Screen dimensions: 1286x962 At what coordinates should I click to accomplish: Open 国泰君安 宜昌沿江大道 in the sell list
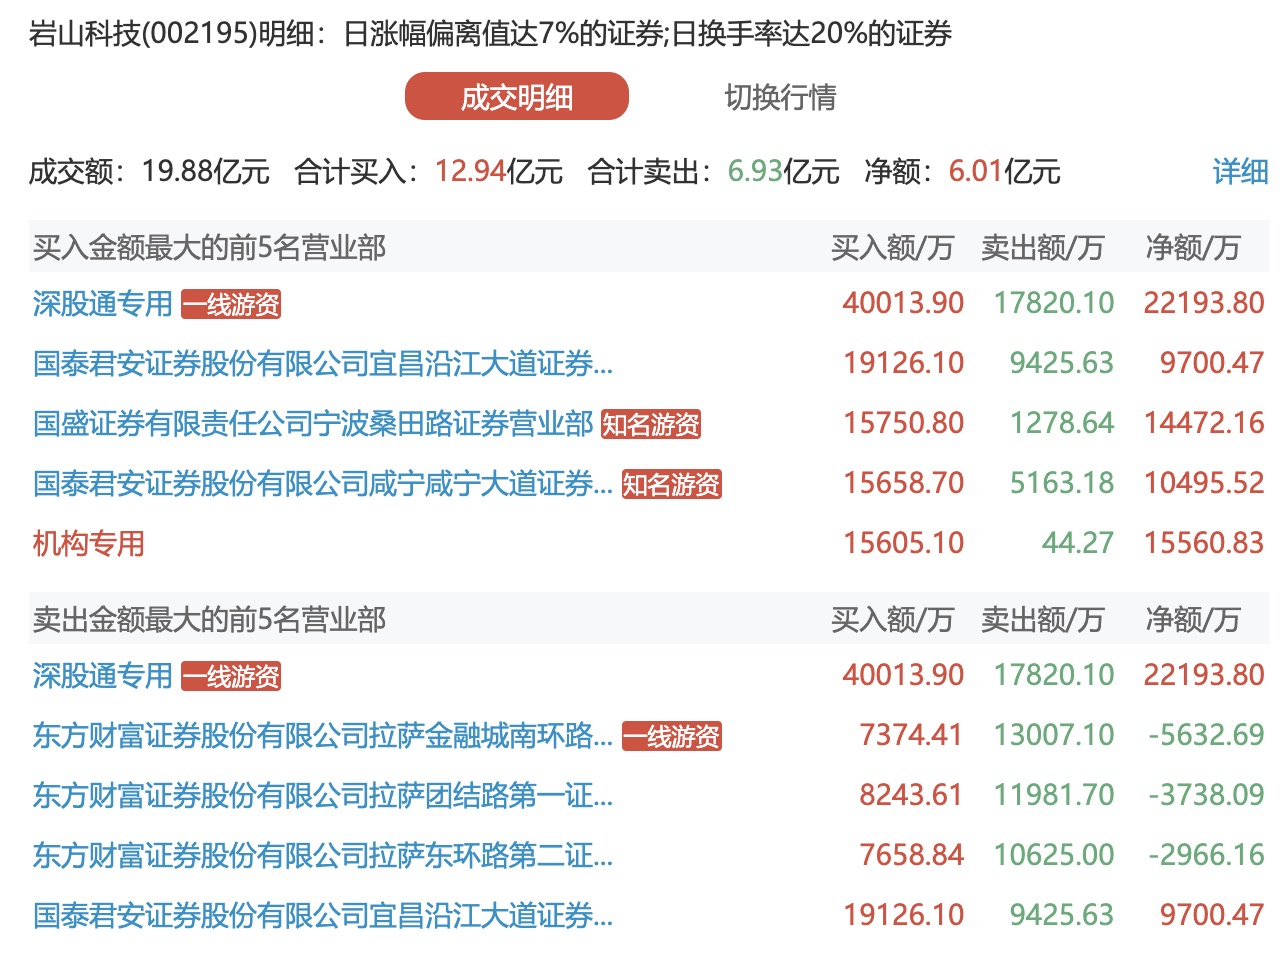pos(322,915)
